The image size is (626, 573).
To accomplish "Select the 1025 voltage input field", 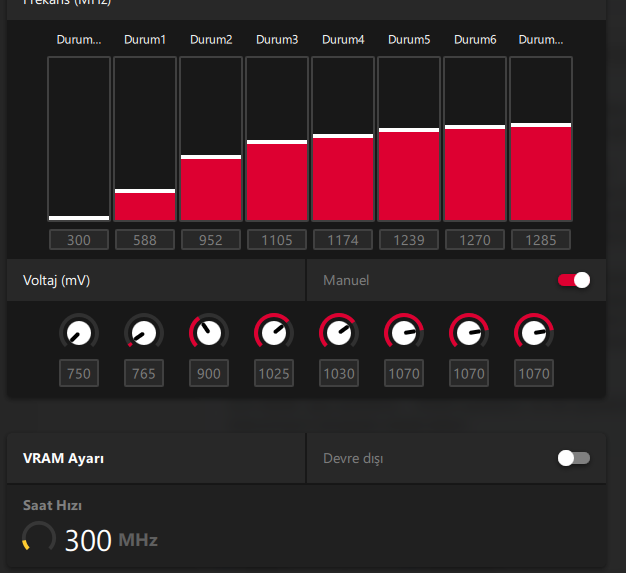I will click(x=274, y=373).
